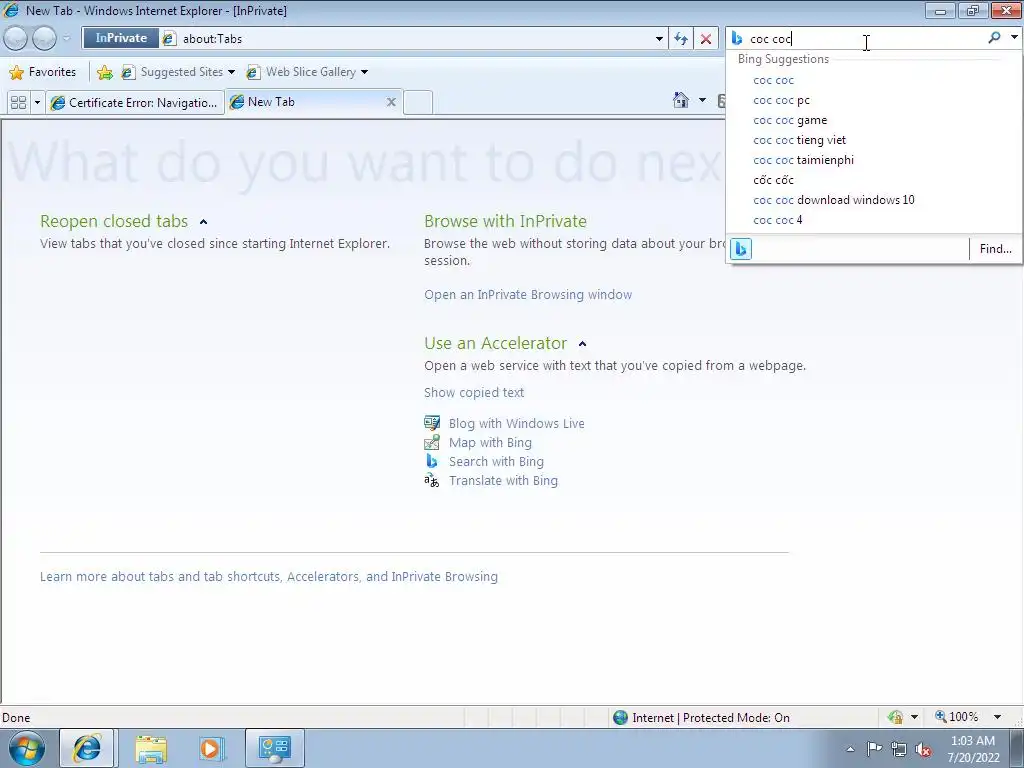Click the Show copied text link

click(474, 392)
